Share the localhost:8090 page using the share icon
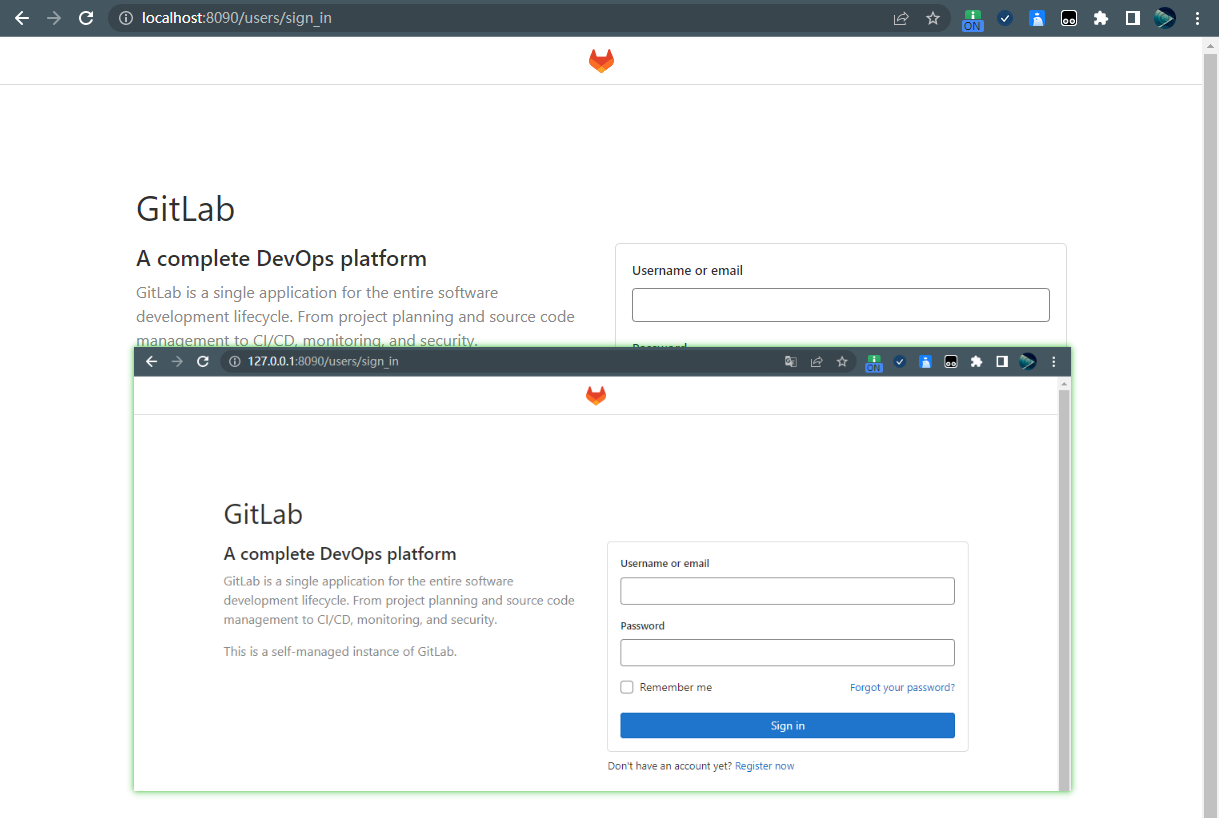The image size is (1219, 818). [901, 18]
